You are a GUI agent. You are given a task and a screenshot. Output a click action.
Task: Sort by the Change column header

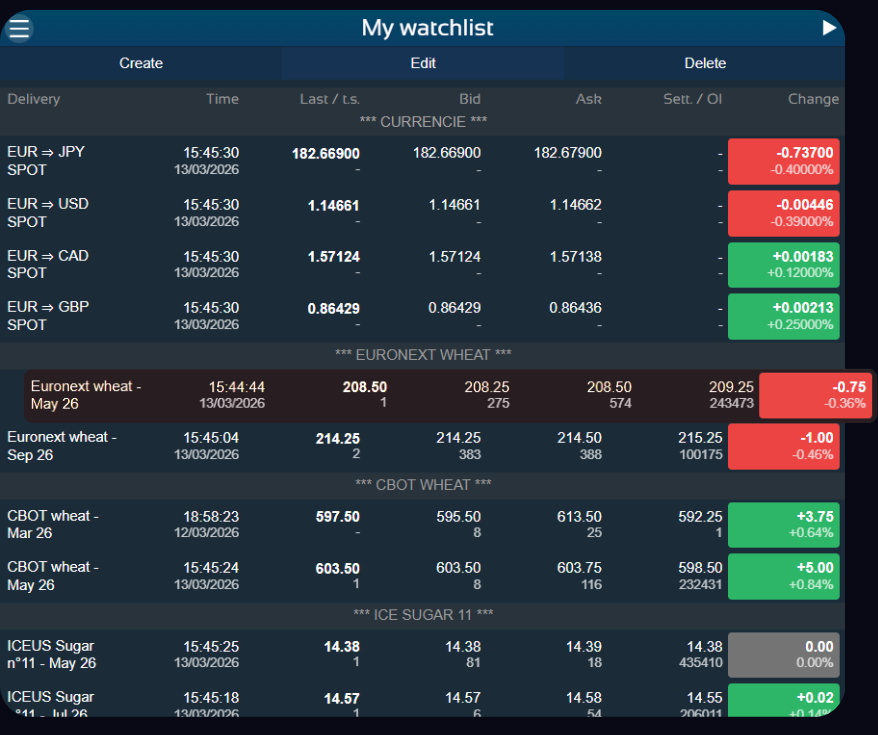point(813,99)
